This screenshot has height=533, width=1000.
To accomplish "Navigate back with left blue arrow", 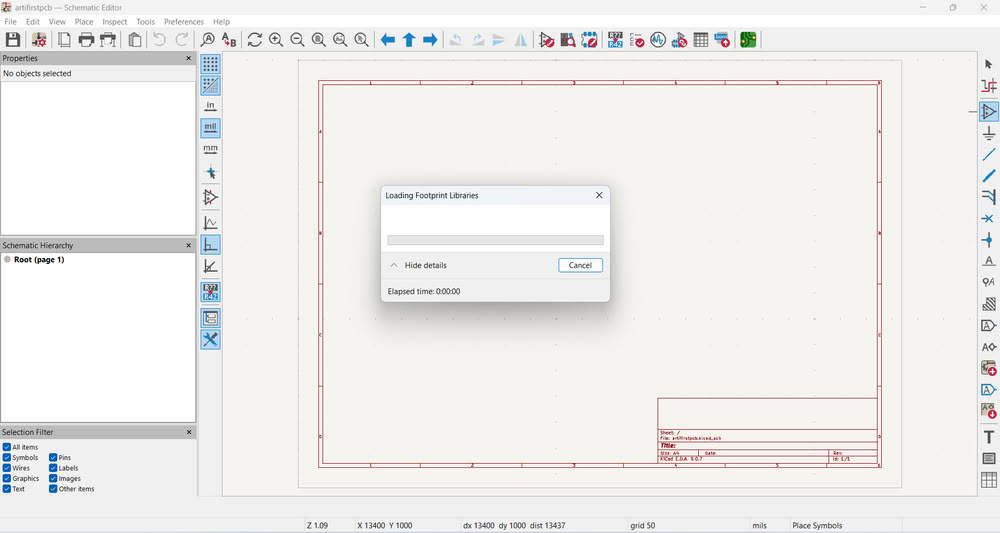I will [x=388, y=40].
